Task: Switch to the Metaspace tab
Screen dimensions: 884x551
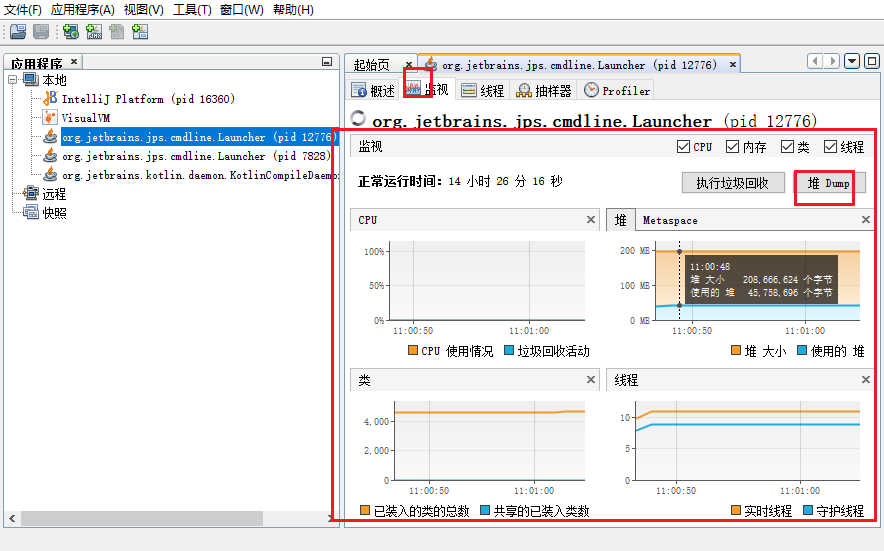Action: click(670, 221)
